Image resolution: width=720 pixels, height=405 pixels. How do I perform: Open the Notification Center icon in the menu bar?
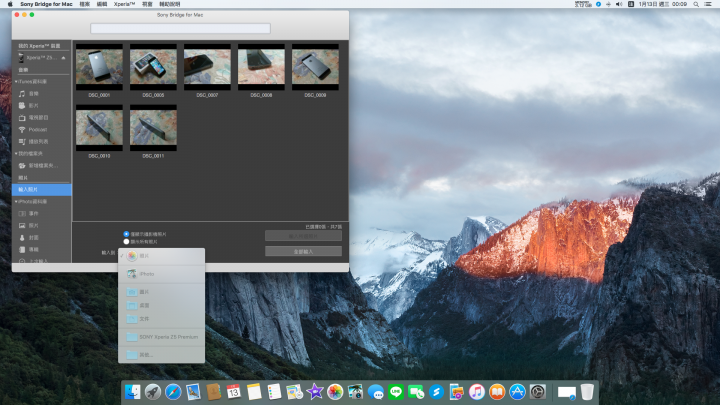(709, 4)
